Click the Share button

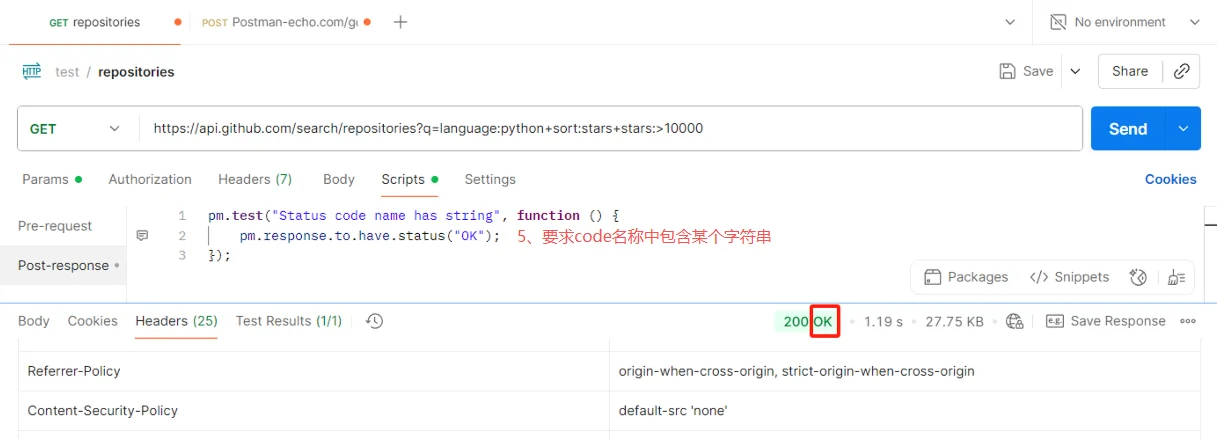pos(1130,71)
